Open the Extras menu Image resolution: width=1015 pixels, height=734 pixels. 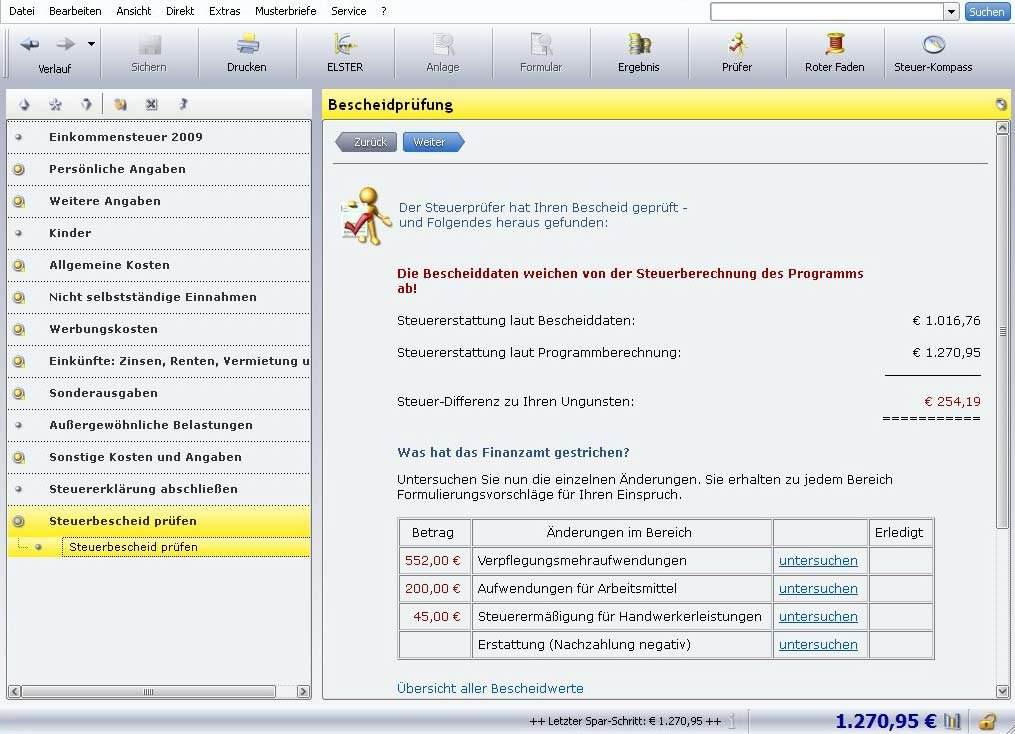pos(225,11)
